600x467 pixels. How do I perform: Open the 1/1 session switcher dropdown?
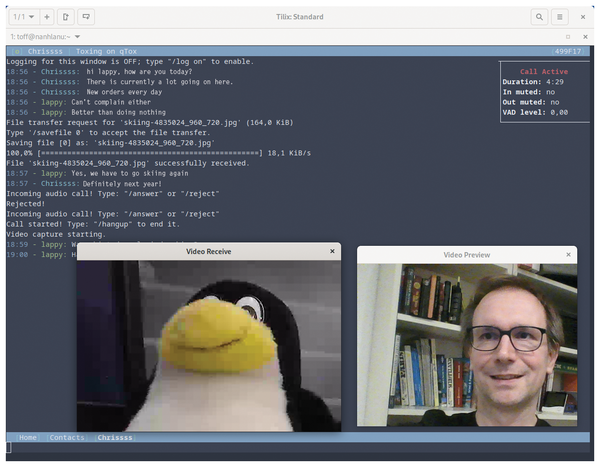[24, 17]
